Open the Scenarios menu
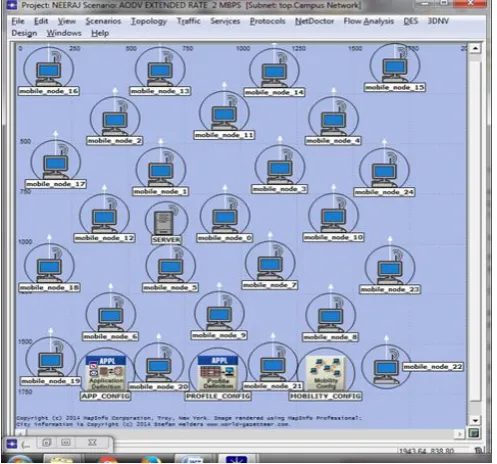 tap(103, 21)
